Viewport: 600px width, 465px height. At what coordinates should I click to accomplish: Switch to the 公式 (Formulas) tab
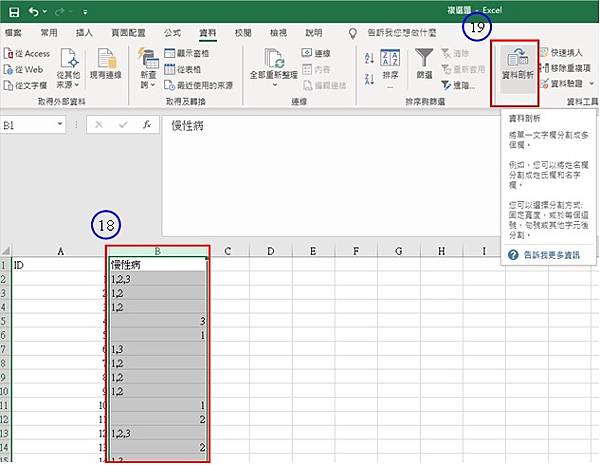pyautogui.click(x=172, y=33)
